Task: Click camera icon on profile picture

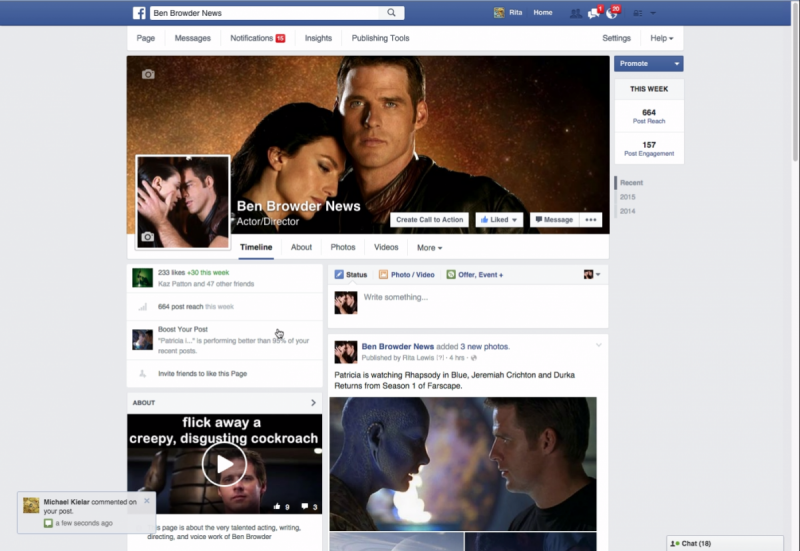Action: [x=147, y=237]
